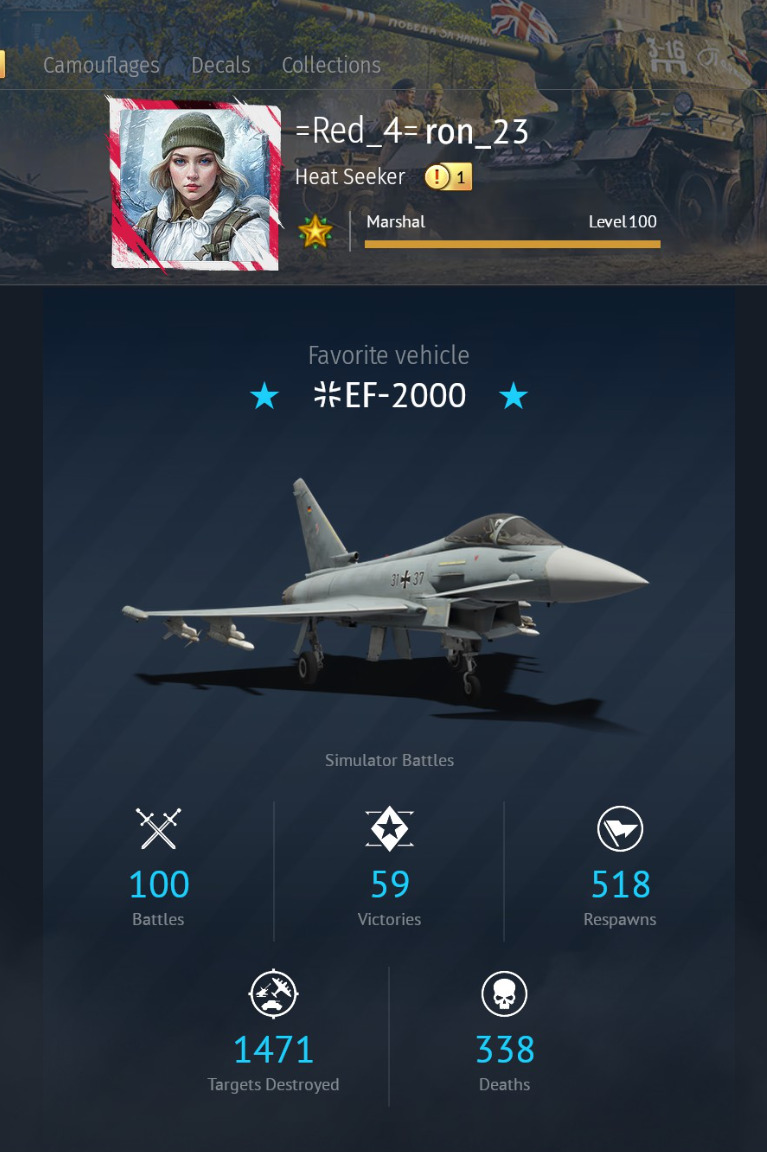Click the Marshal level progress bar
Viewport: 767px width, 1152px height.
pyautogui.click(x=512, y=244)
